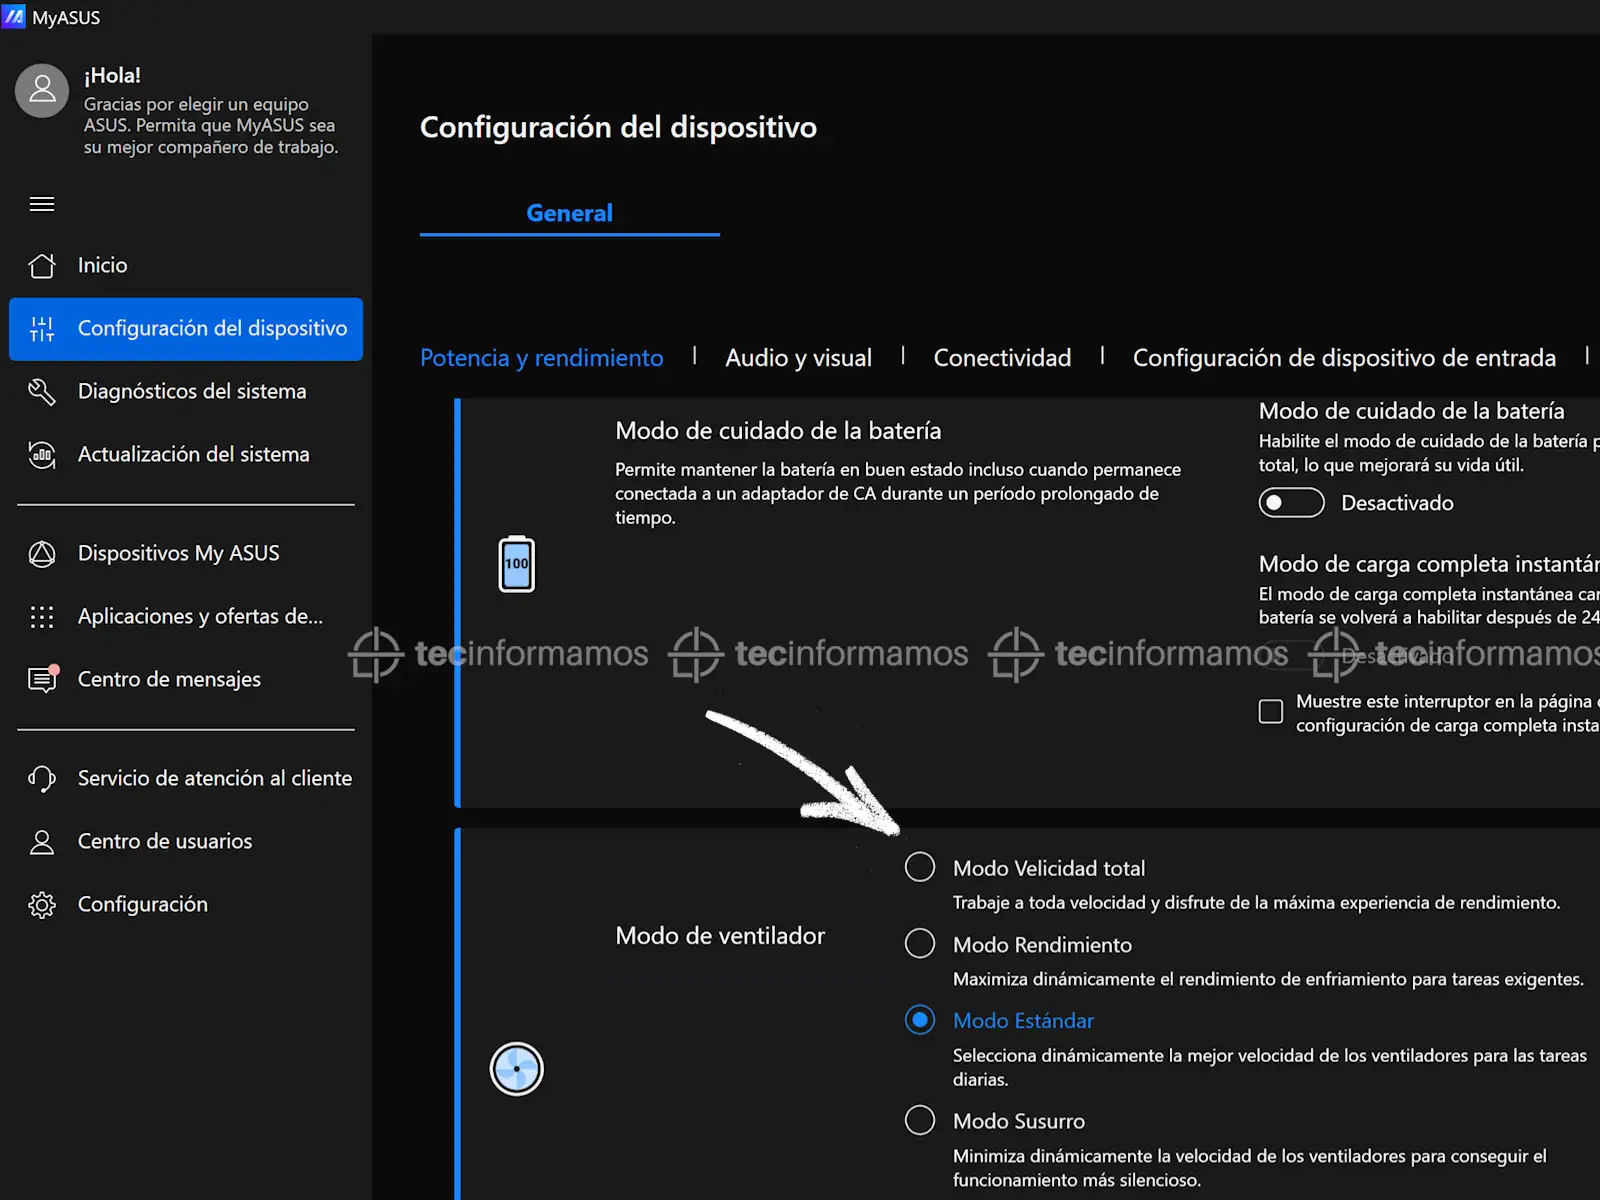Viewport: 1600px width, 1200px height.
Task: Go to Inicio in the sidebar
Action: pyautogui.click(x=186, y=265)
